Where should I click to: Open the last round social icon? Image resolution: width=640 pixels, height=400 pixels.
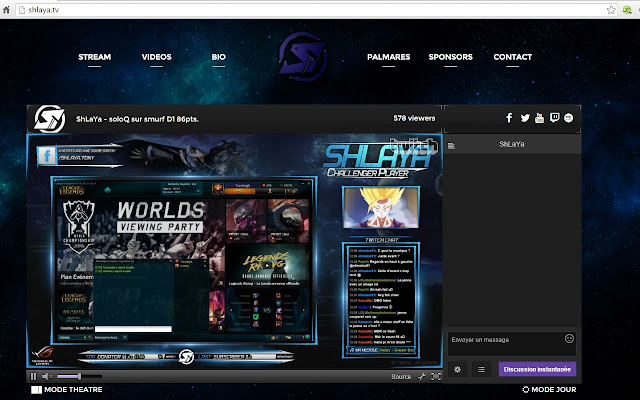568,118
